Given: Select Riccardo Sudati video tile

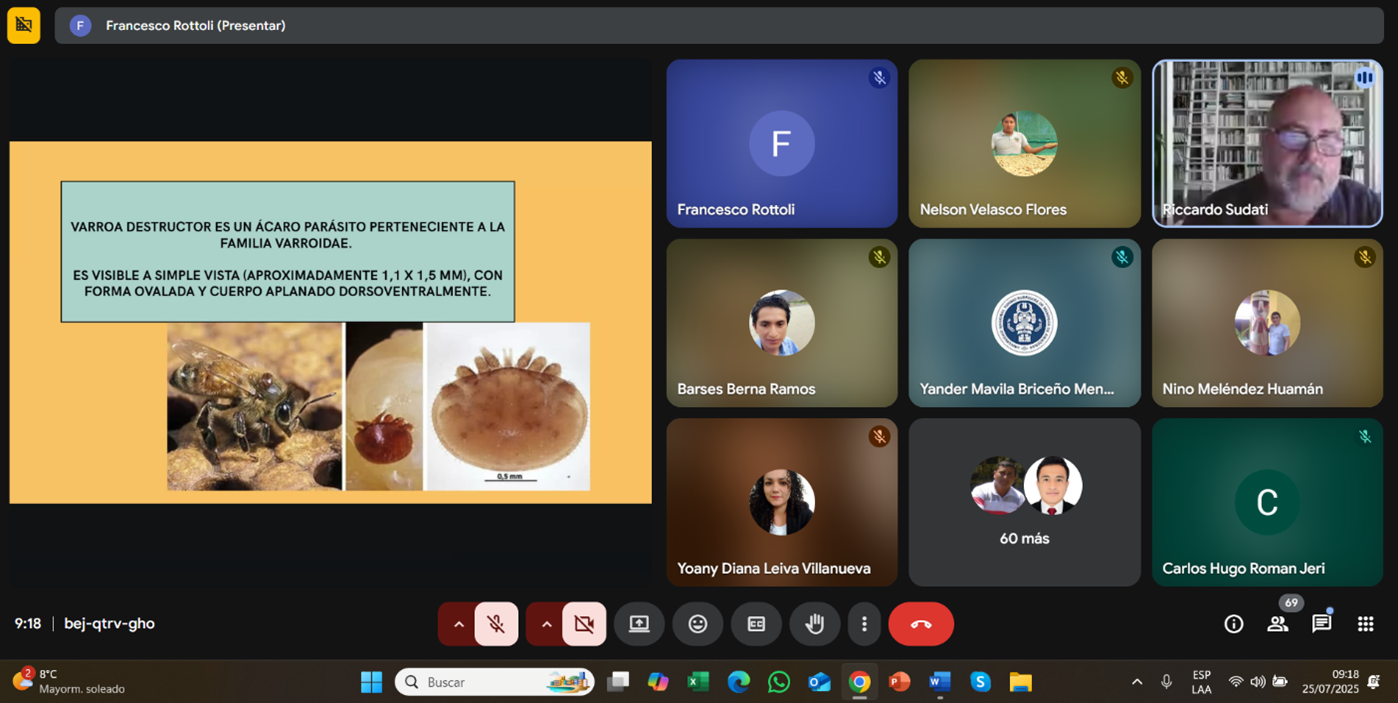Looking at the screenshot, I should pos(1267,143).
